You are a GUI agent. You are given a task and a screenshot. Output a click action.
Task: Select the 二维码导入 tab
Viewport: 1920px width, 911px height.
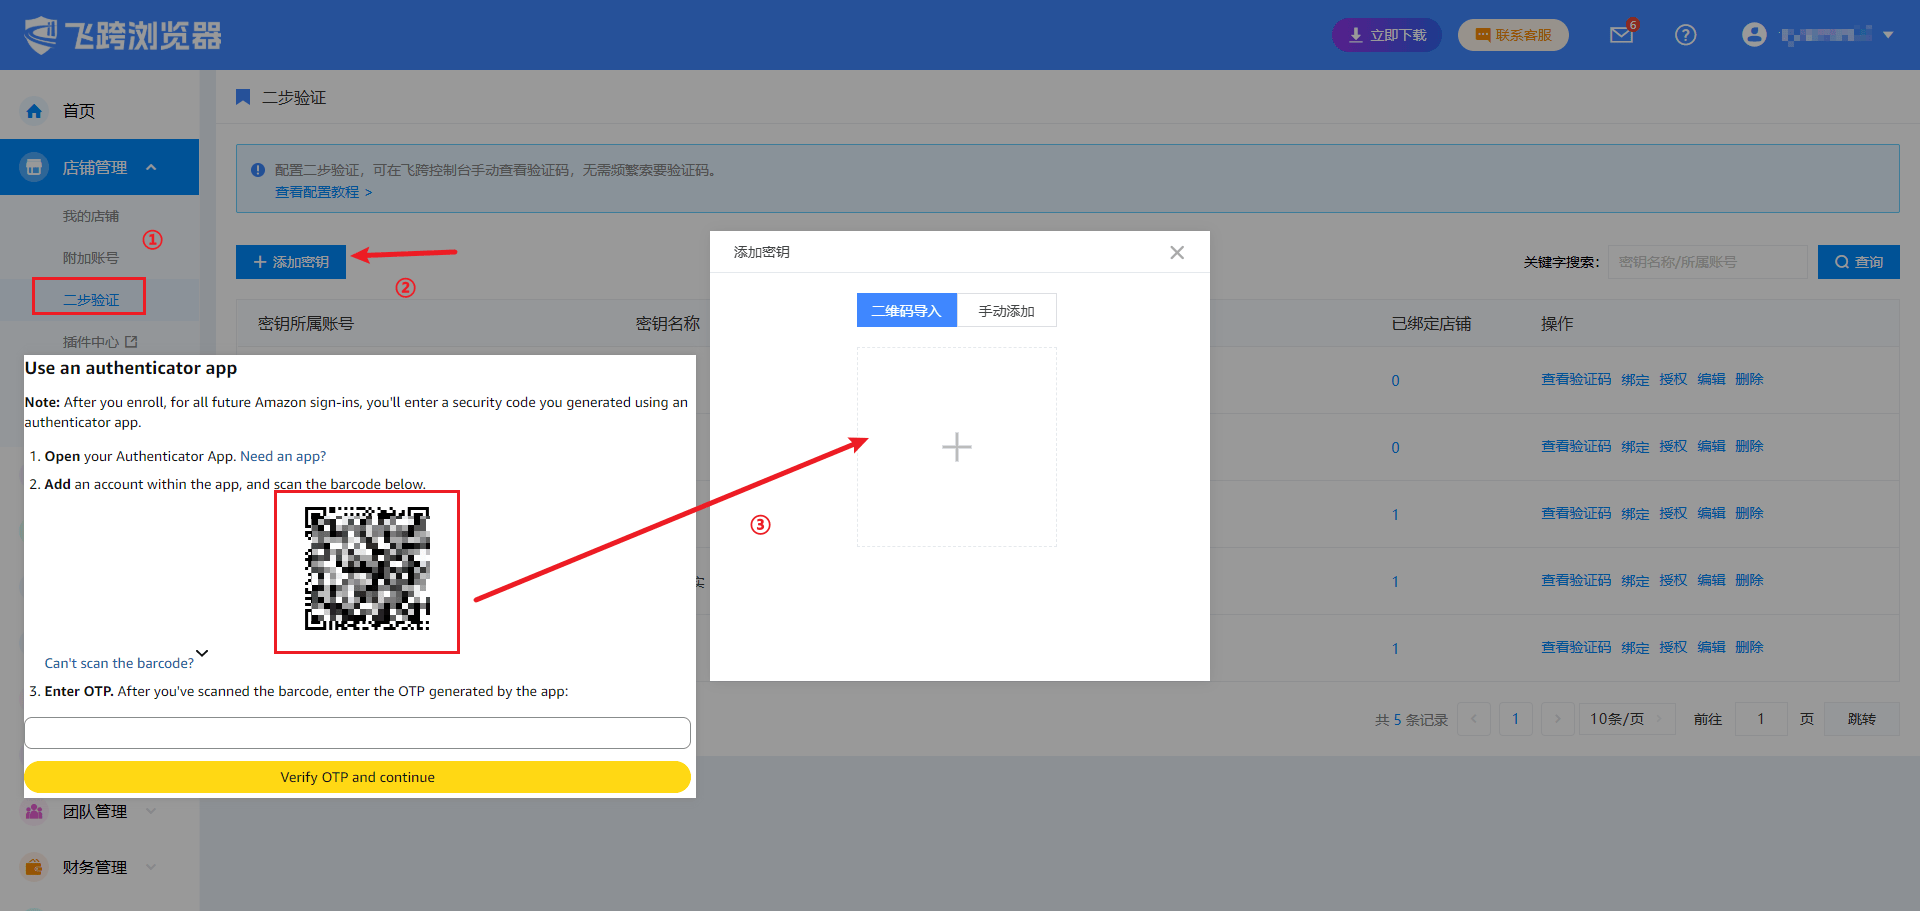(906, 311)
